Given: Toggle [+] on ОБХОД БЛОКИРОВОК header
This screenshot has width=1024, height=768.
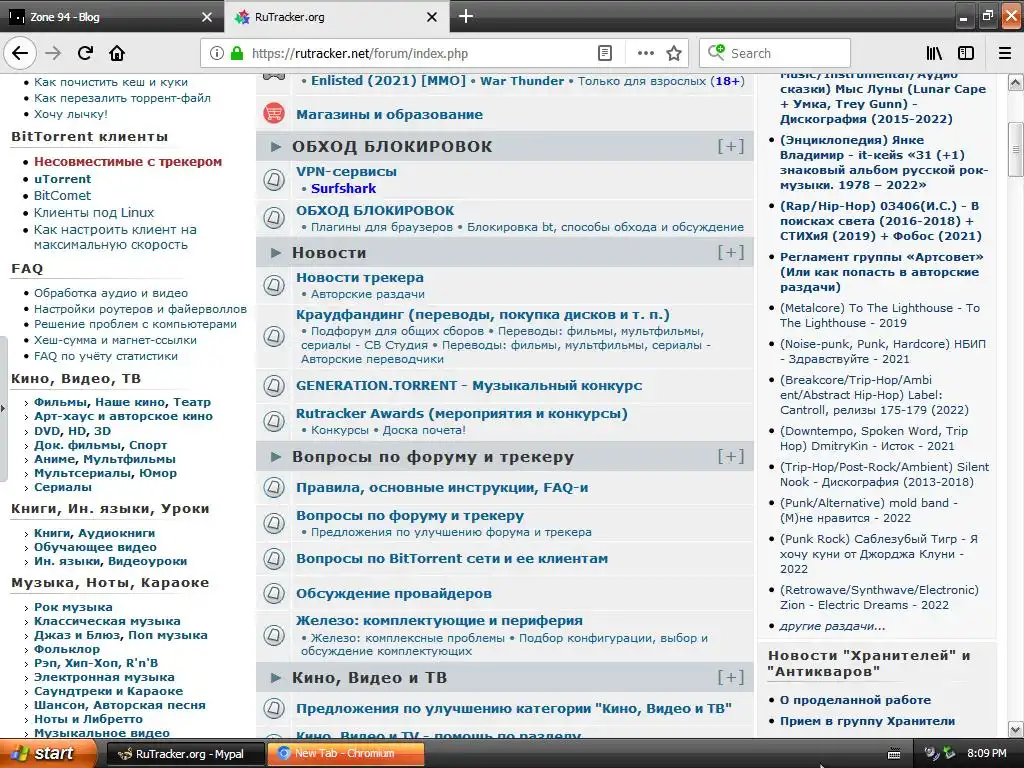Looking at the screenshot, I should [731, 146].
